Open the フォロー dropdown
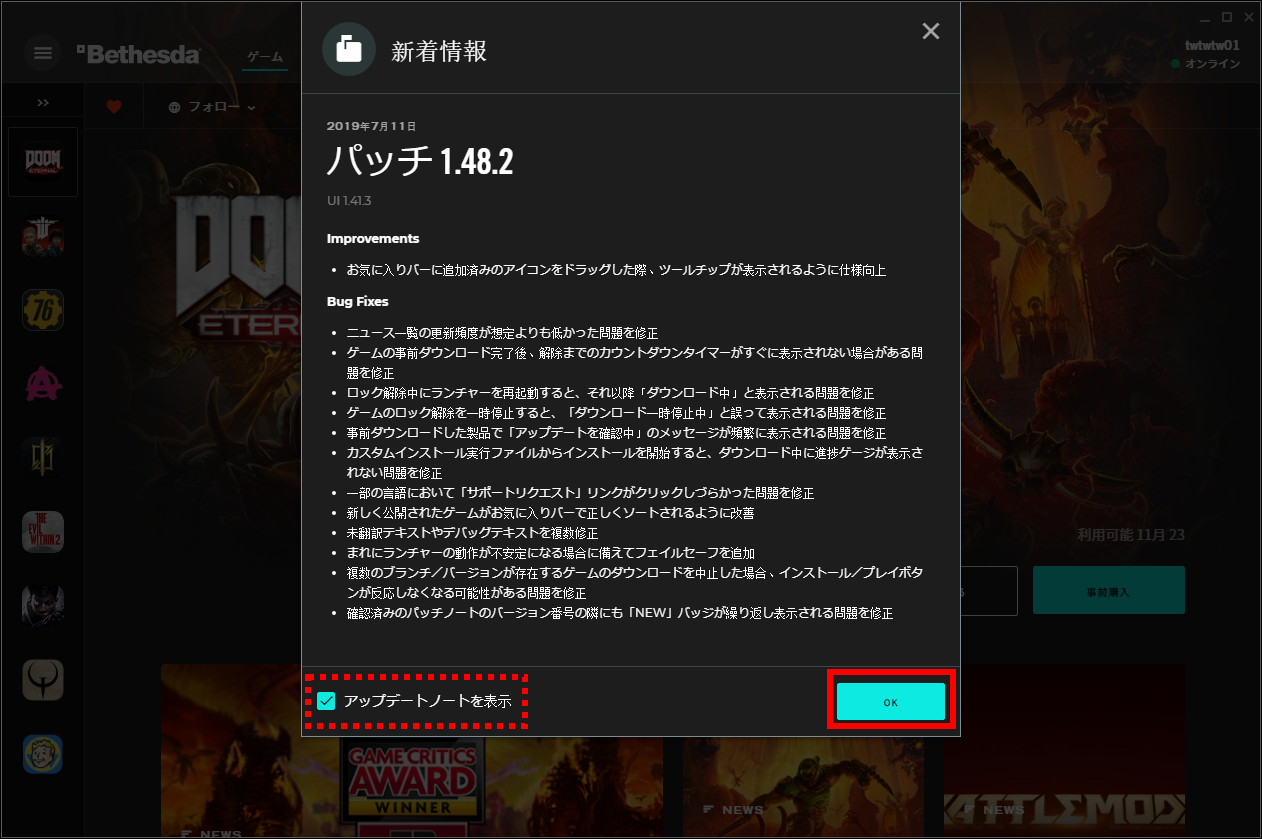Image resolution: width=1262 pixels, height=839 pixels. click(212, 107)
